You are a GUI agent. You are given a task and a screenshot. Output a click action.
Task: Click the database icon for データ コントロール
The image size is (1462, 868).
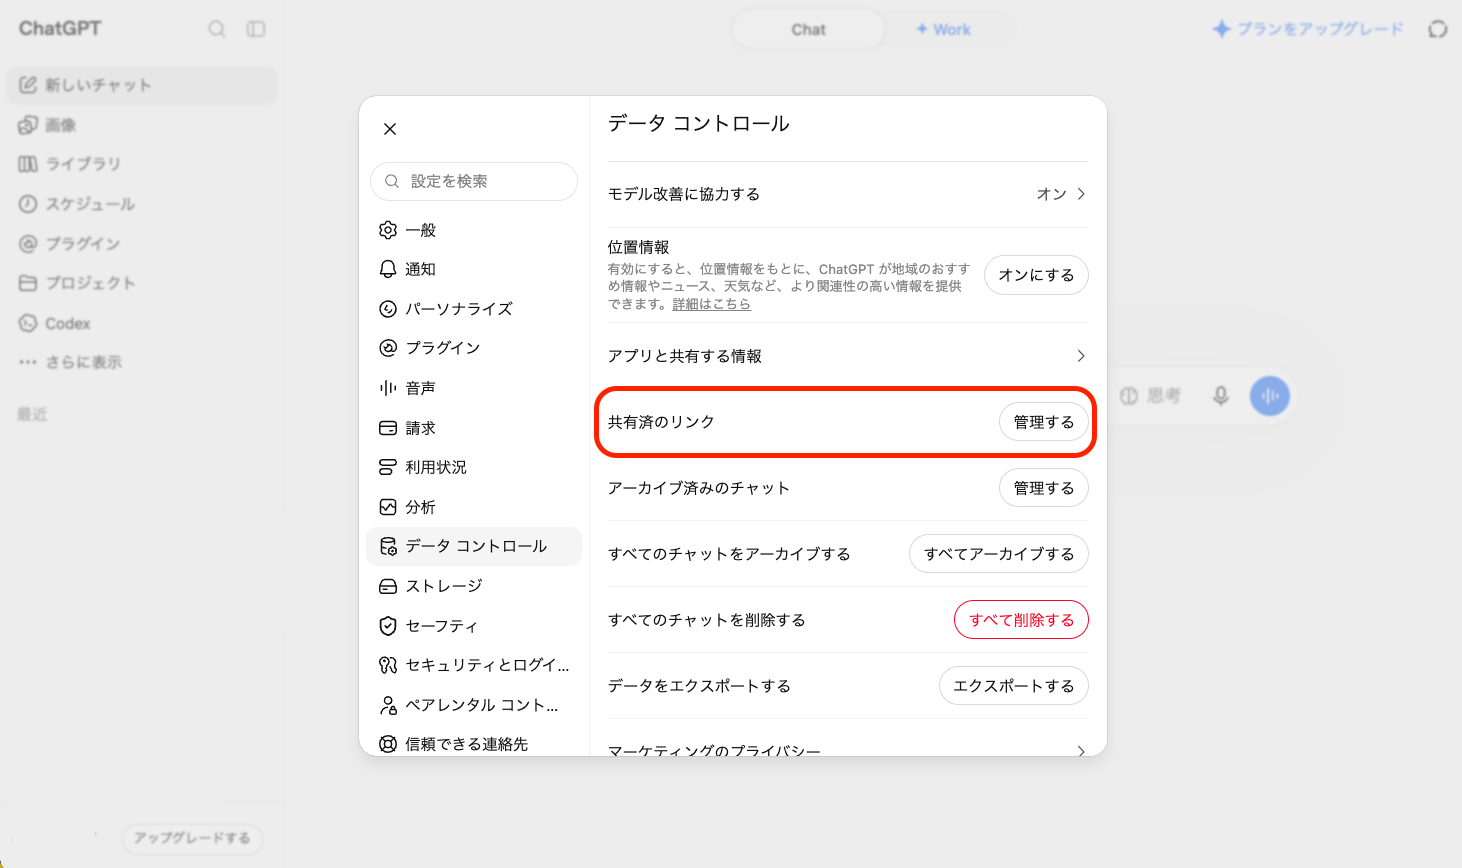[388, 546]
